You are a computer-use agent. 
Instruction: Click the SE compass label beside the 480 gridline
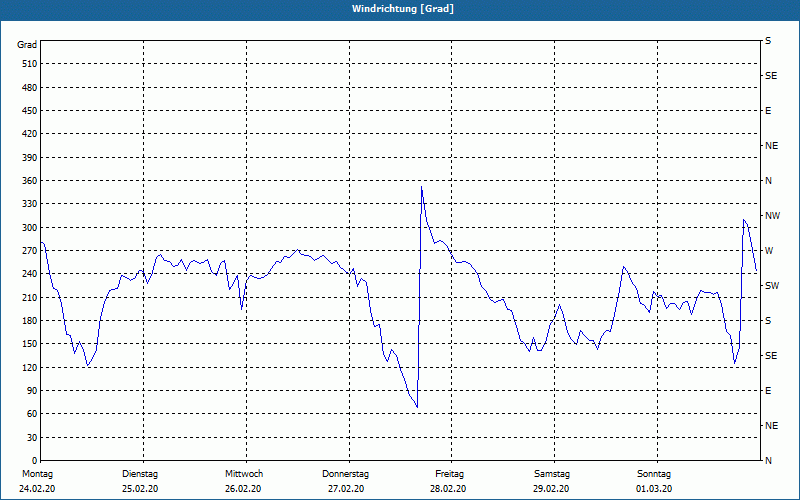[771, 76]
